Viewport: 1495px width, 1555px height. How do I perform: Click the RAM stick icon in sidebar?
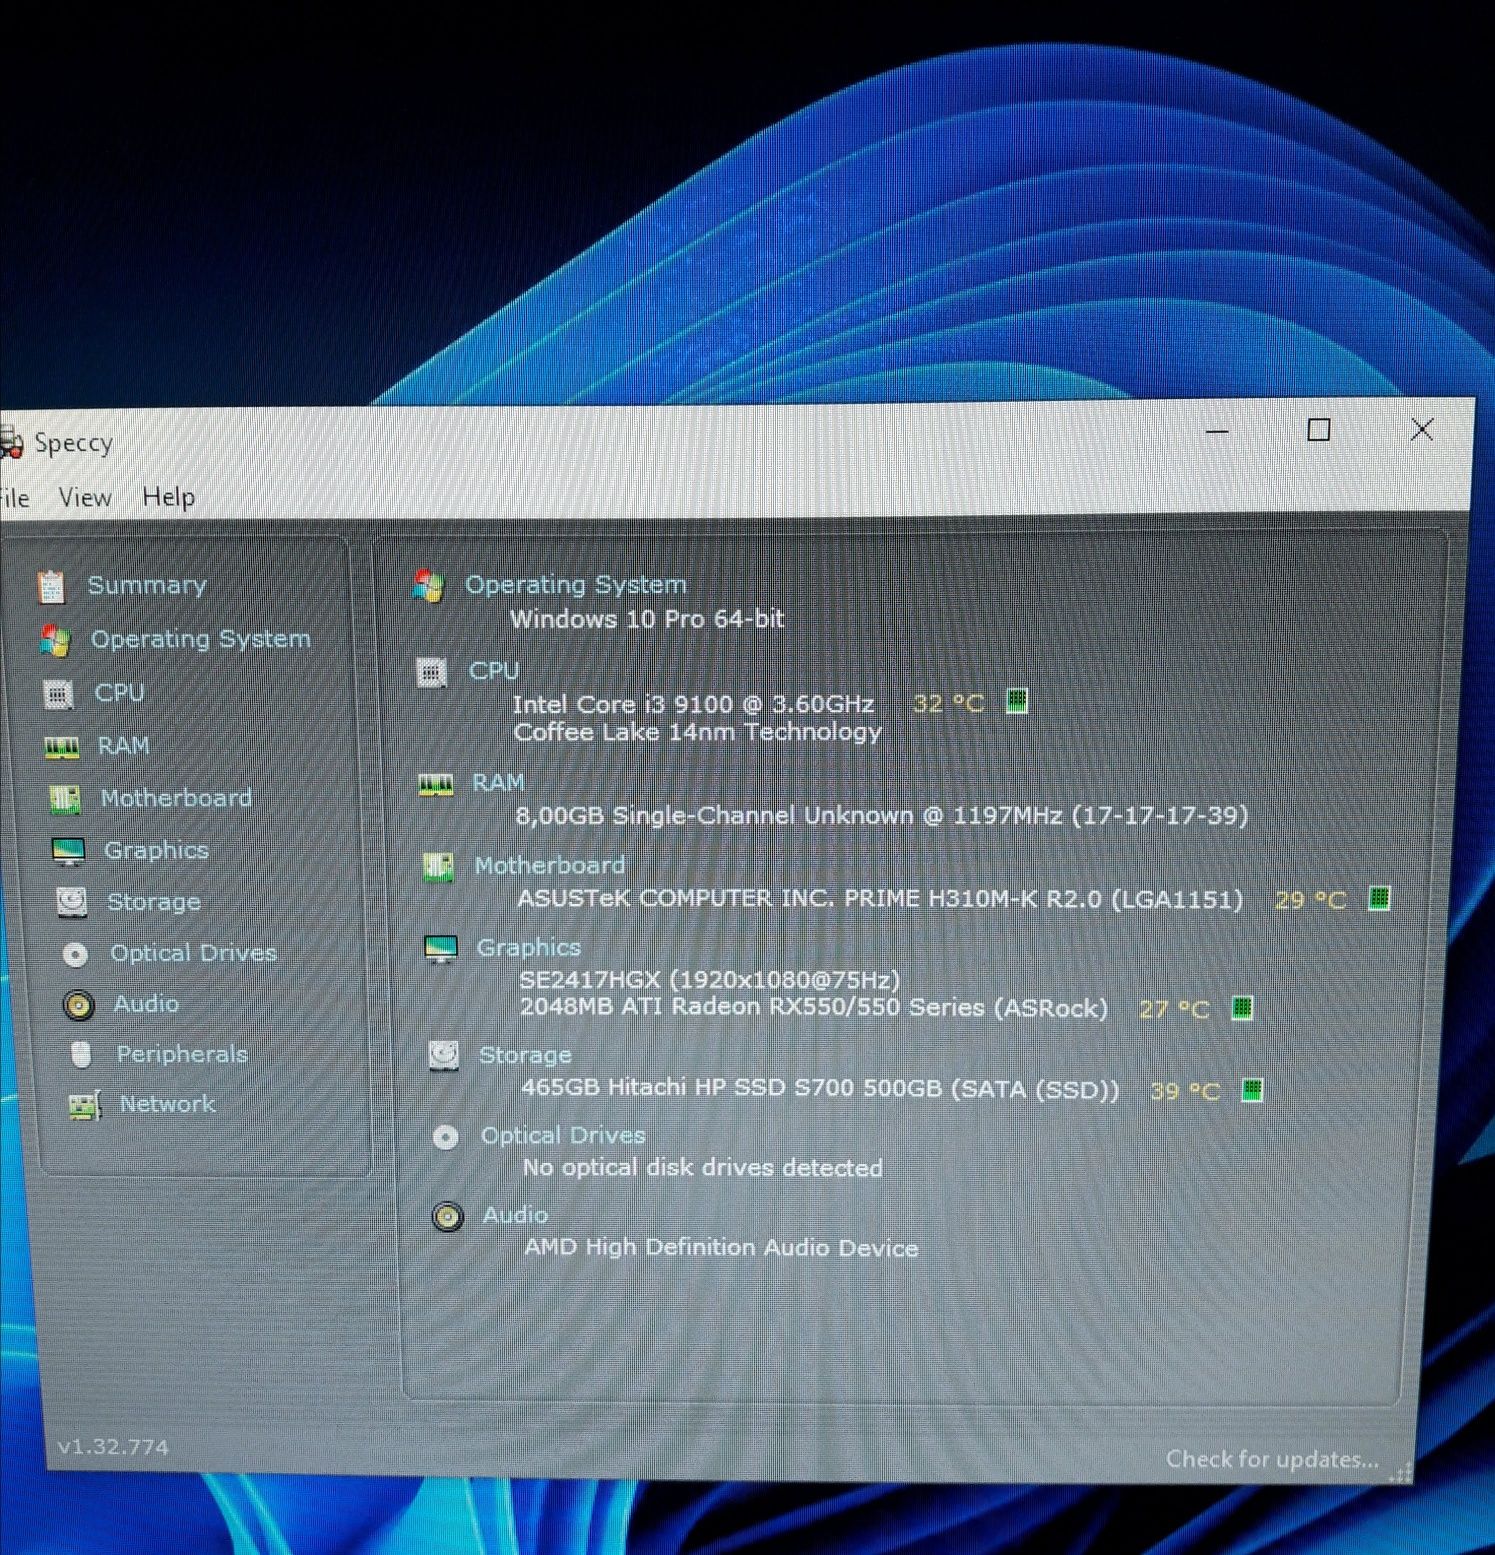(x=62, y=747)
